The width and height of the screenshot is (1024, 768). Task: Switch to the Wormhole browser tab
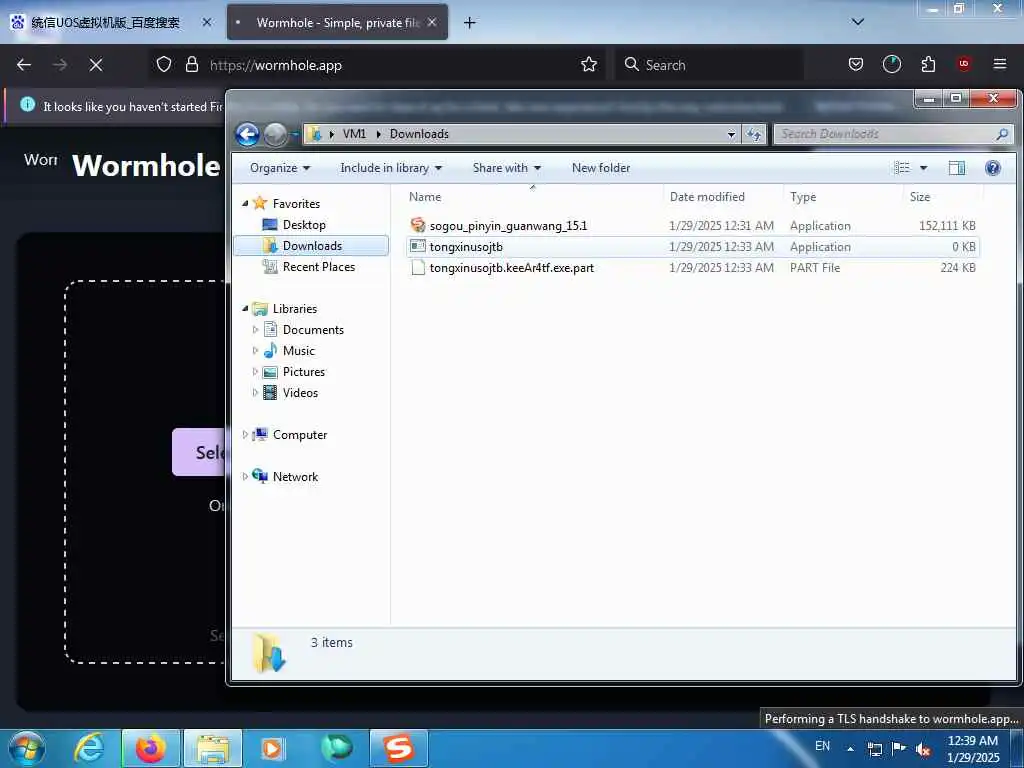(337, 22)
